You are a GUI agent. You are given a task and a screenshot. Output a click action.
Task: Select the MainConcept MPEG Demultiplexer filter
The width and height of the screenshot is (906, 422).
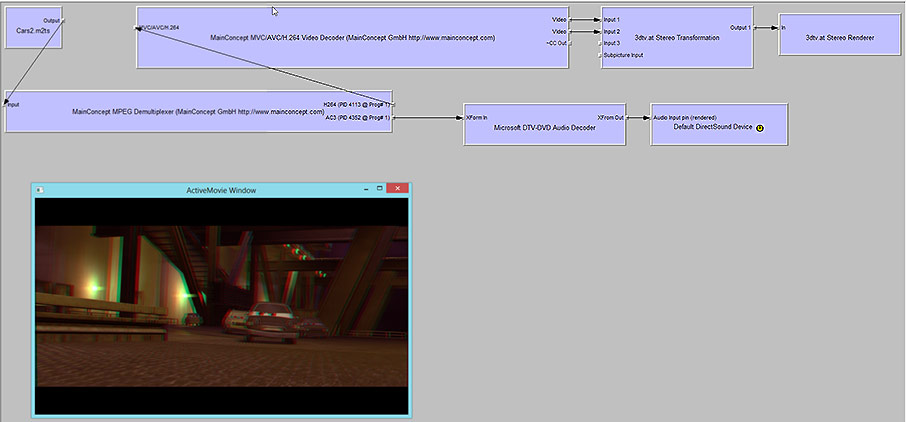pyautogui.click(x=198, y=112)
